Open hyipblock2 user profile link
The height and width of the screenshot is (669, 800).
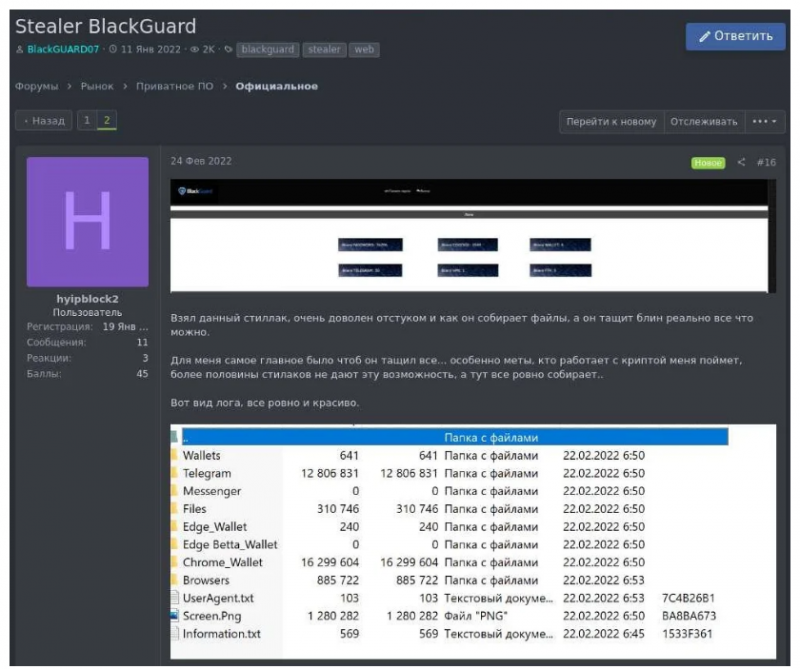coord(87,298)
